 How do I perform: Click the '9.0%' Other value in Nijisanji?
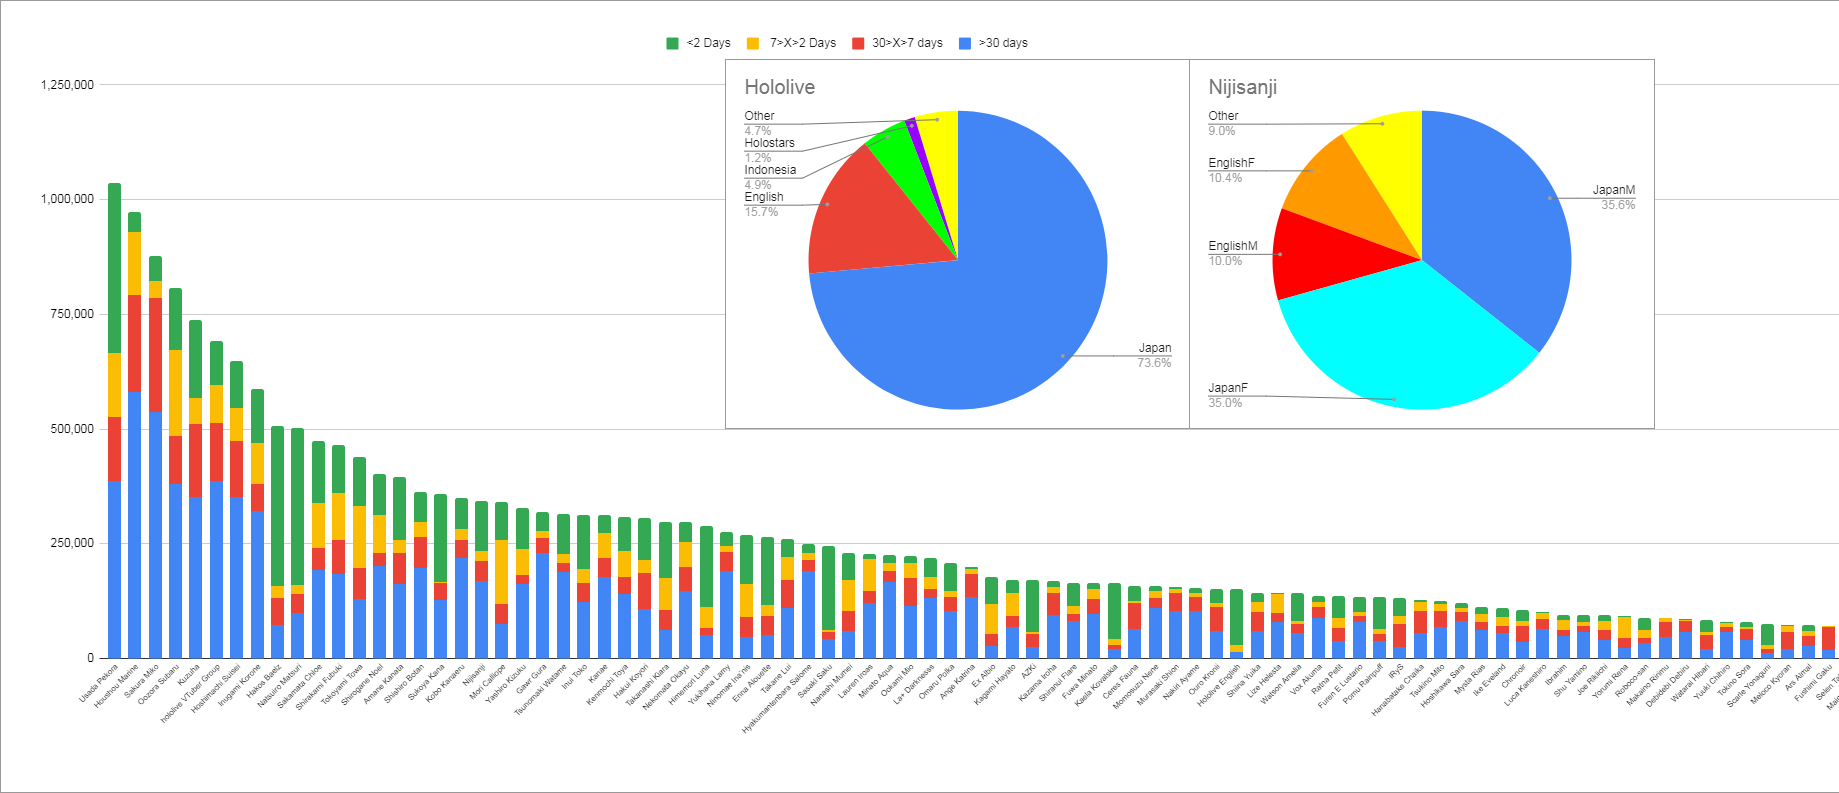[1222, 131]
